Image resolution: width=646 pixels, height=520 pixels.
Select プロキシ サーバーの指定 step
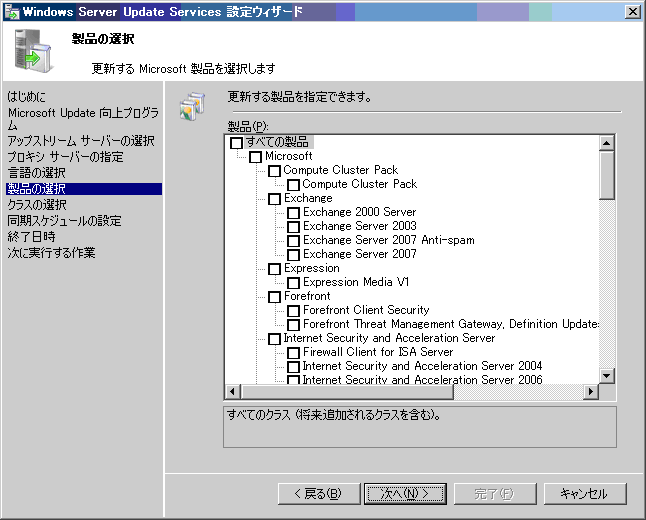[65, 157]
